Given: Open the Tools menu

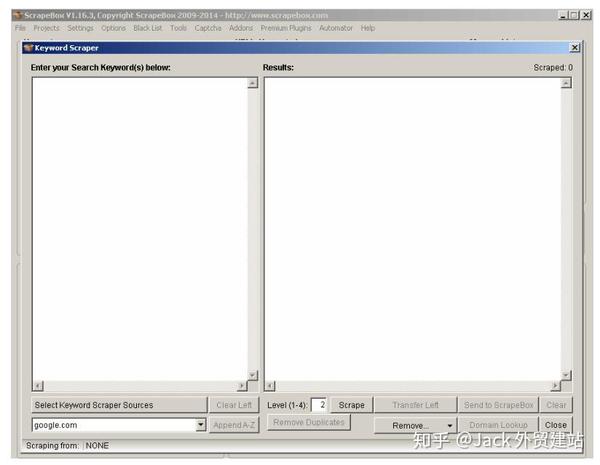Looking at the screenshot, I should [178, 28].
